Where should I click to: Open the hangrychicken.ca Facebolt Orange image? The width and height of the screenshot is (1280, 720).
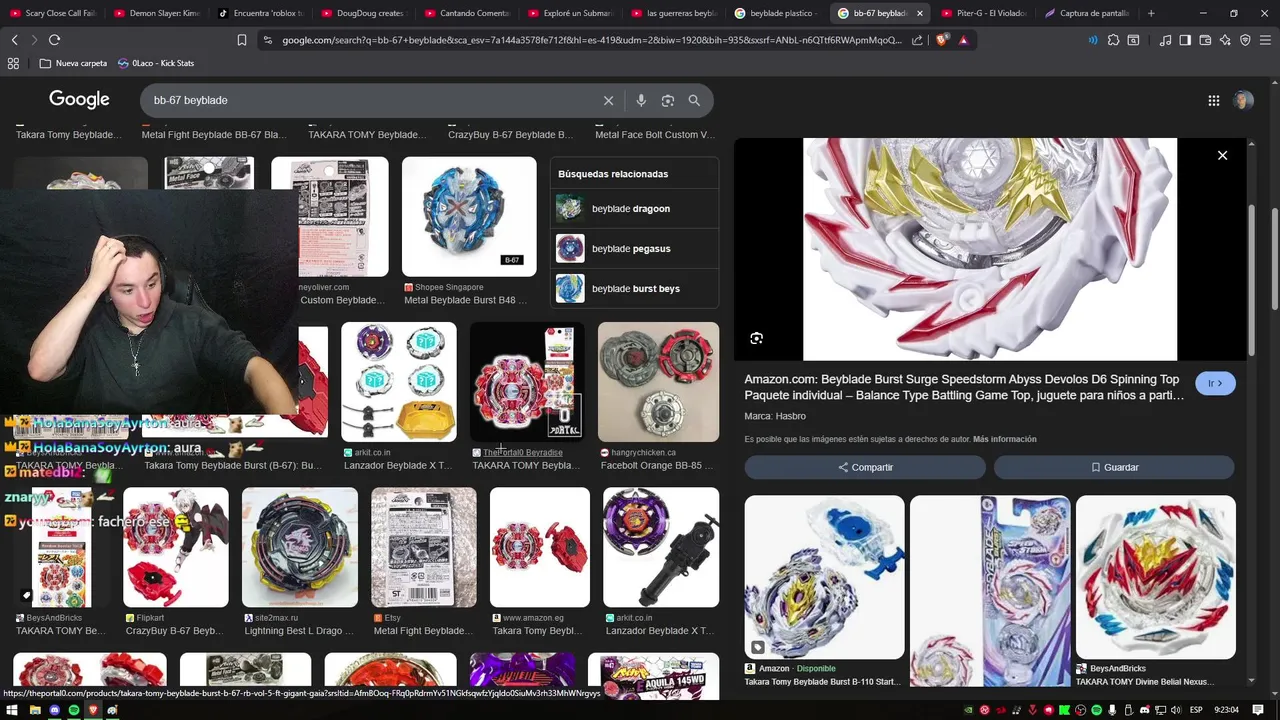pyautogui.click(x=658, y=381)
